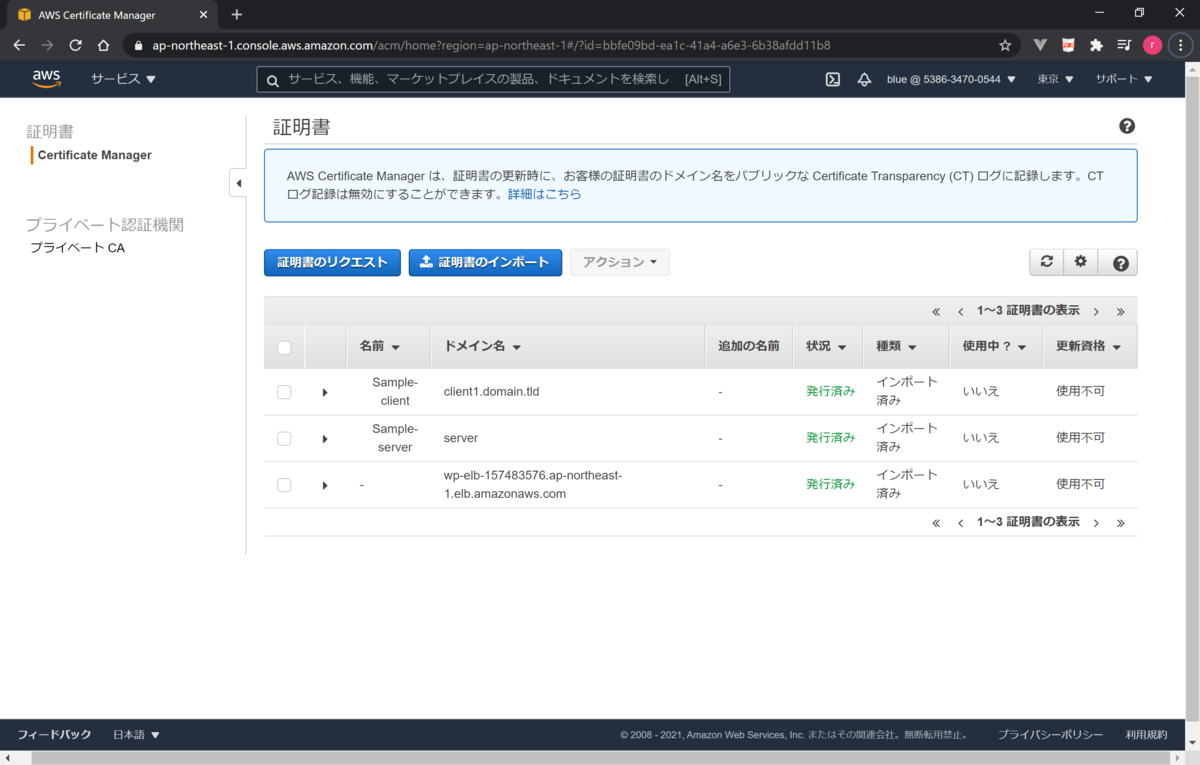Sort by 使用中？ column header
Viewport: 1200px width, 765px height.
(x=995, y=346)
